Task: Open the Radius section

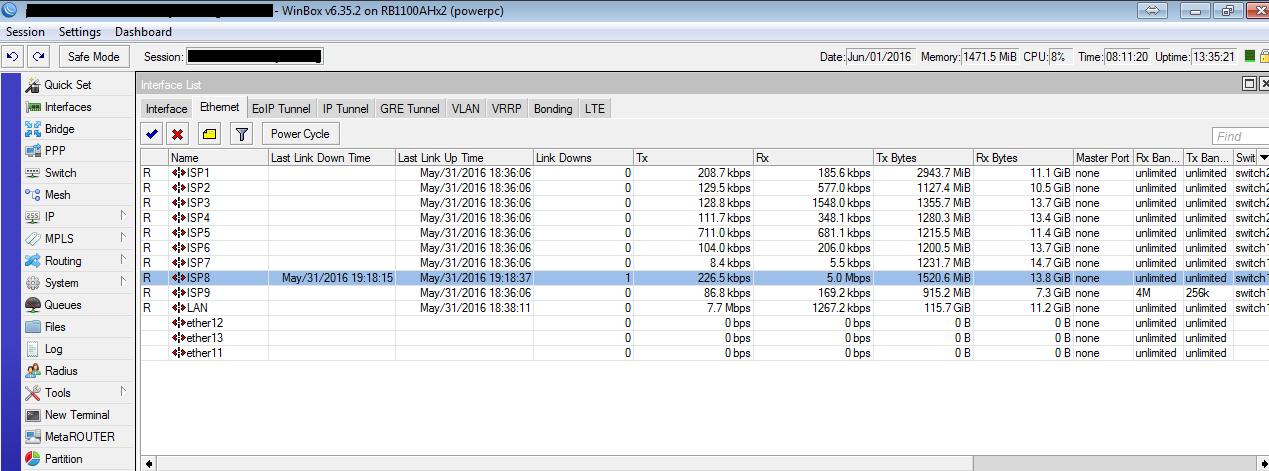Action: [60, 371]
